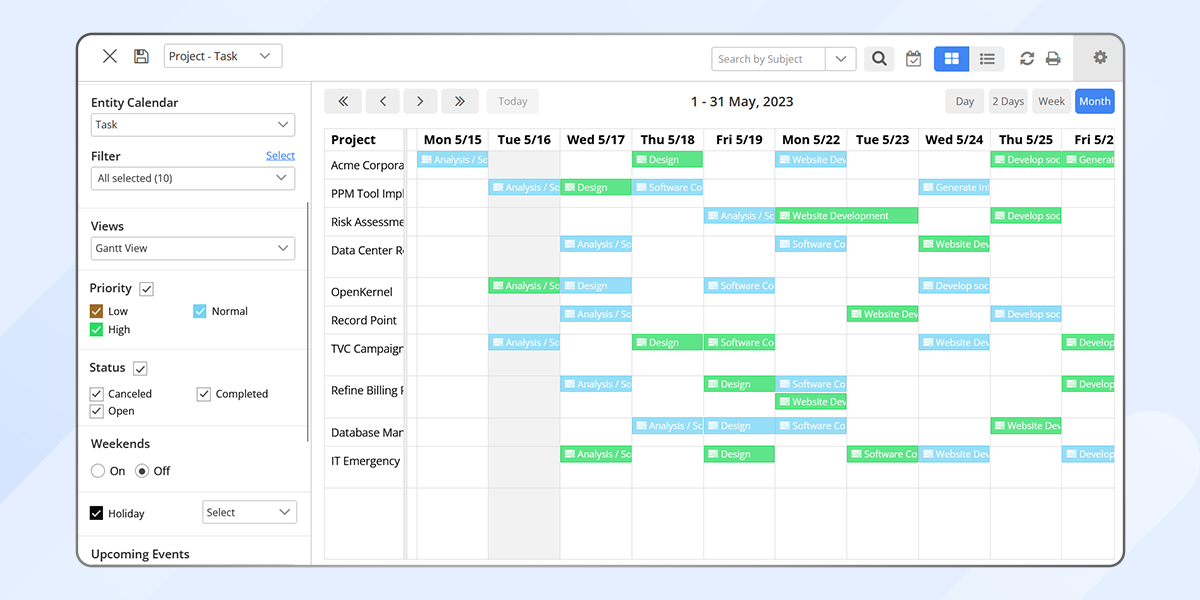The width and height of the screenshot is (1200, 600).
Task: Jump back with double-left arrow button
Action: click(343, 101)
